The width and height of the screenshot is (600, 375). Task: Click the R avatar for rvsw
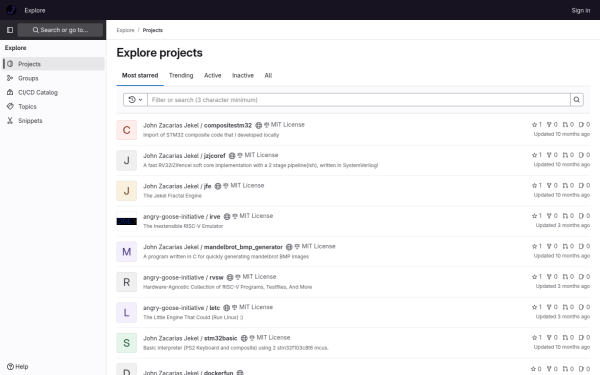coord(127,282)
